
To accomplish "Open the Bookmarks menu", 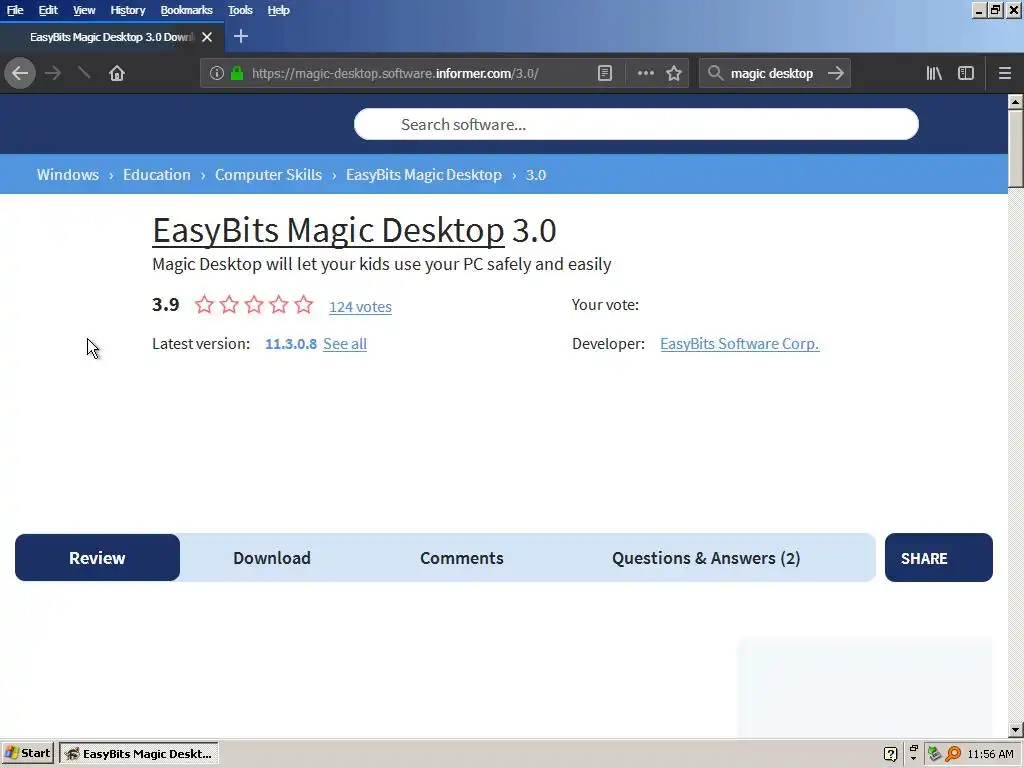I will [186, 10].
